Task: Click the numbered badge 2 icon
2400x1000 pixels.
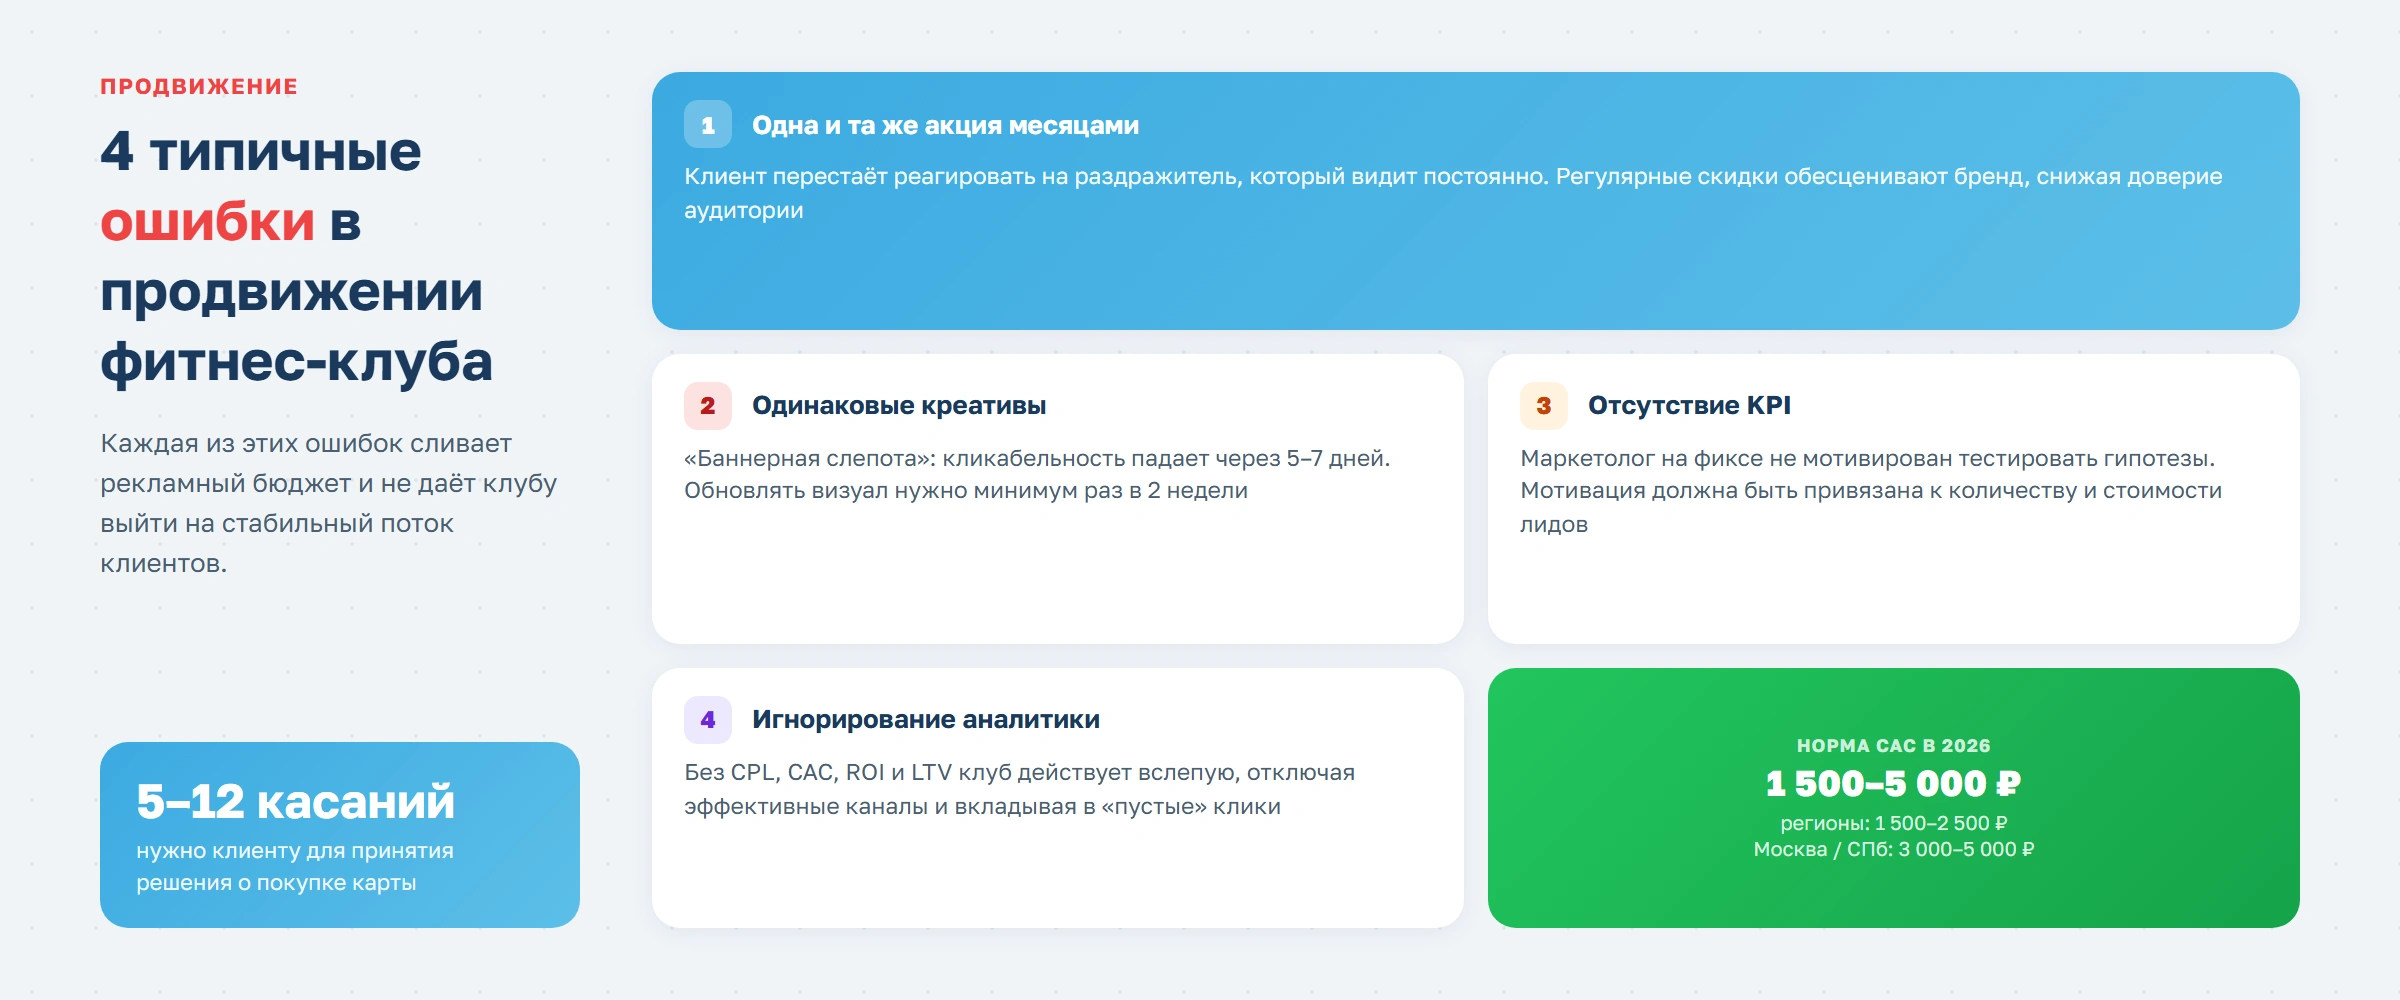Action: click(707, 407)
